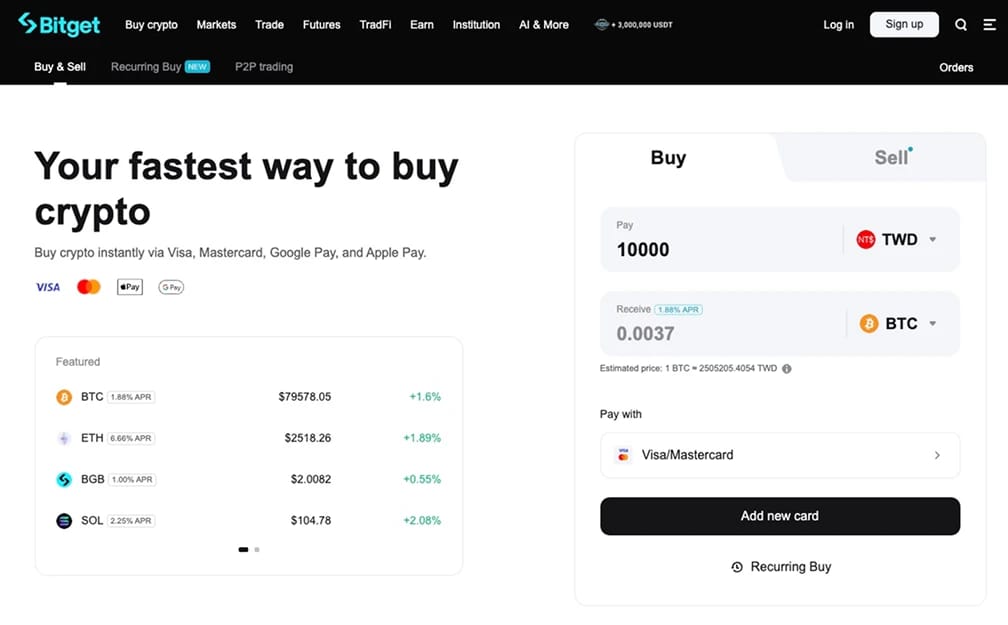Click the BGB price $2.0082

[x=310, y=480]
